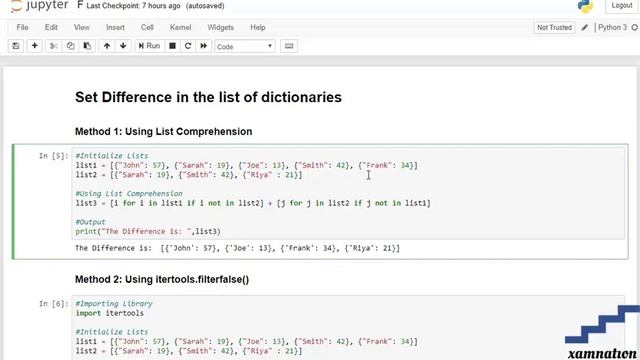The height and width of the screenshot is (360, 640).
Task: Select 'Method 1: Using List Comprehension' heading
Action: click(163, 131)
